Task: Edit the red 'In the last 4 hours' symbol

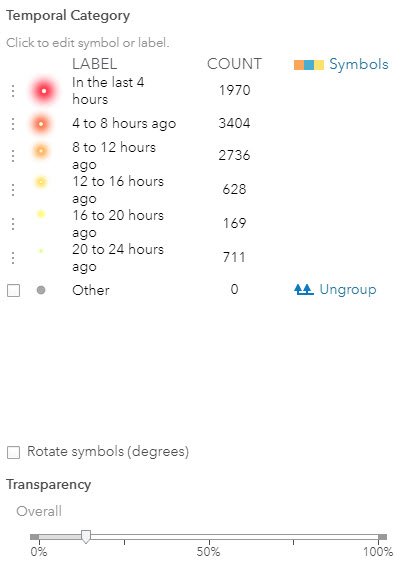Action: tap(44, 91)
